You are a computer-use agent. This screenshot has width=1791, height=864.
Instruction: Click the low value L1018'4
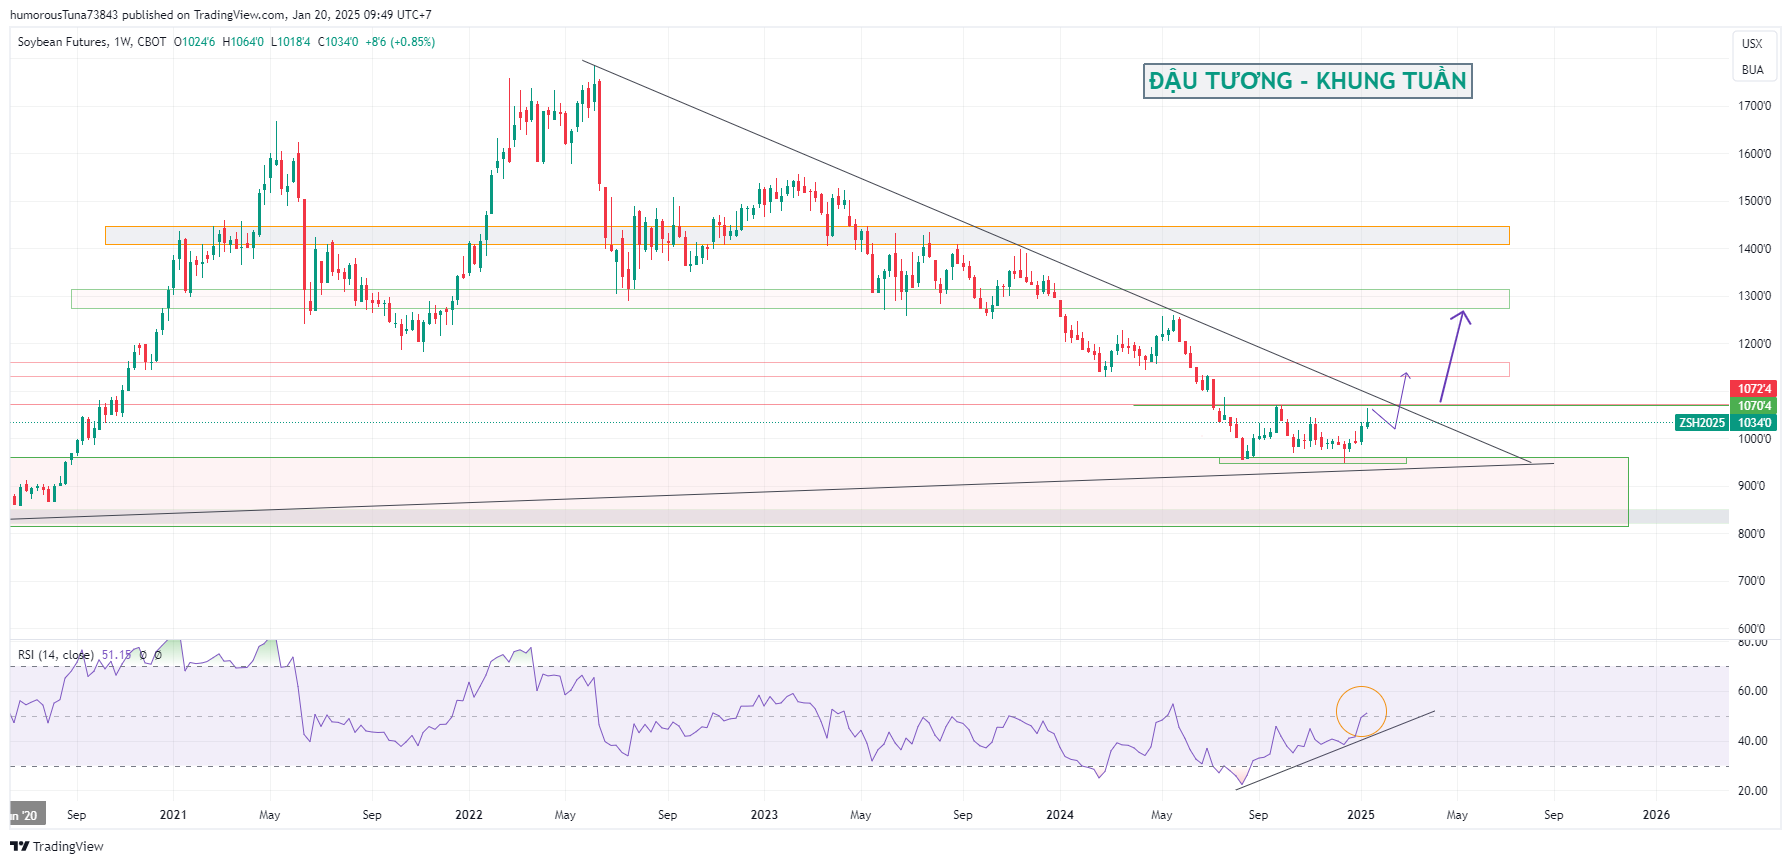click(x=291, y=42)
